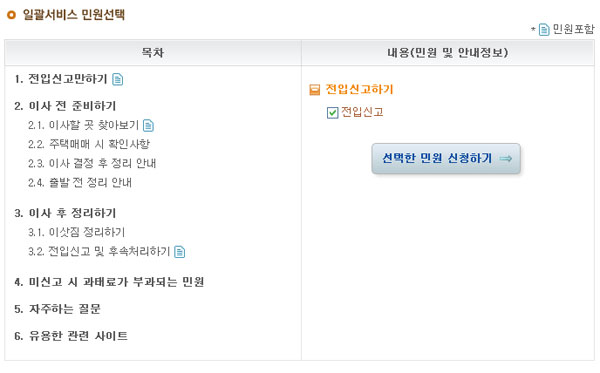Open 5. 자주하는 질문
This screenshot has width=600, height=373.
(x=57, y=309)
